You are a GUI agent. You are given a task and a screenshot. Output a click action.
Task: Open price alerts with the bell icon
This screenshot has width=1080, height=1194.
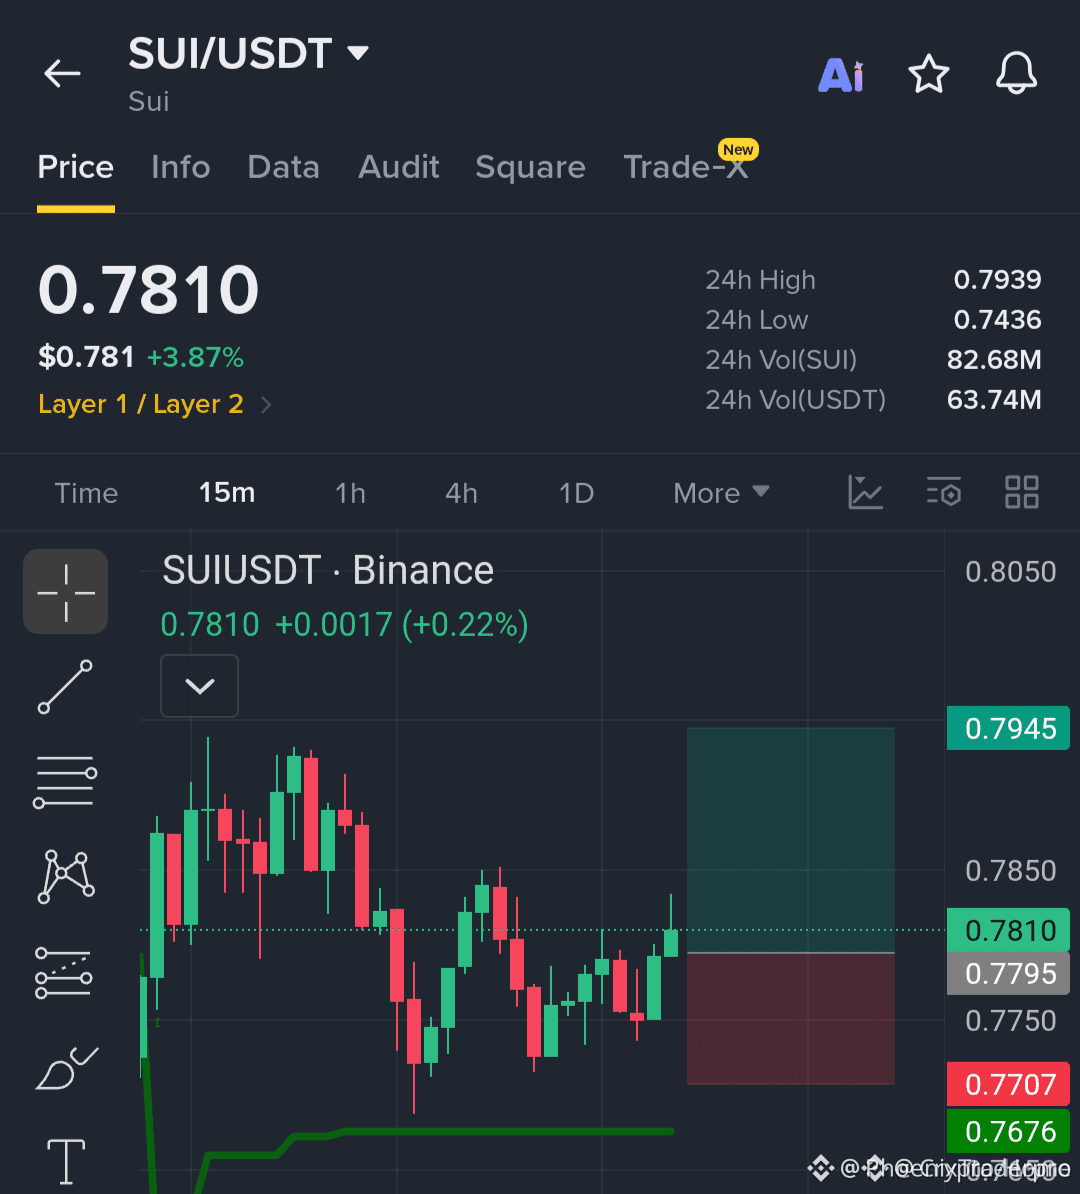click(x=1017, y=73)
